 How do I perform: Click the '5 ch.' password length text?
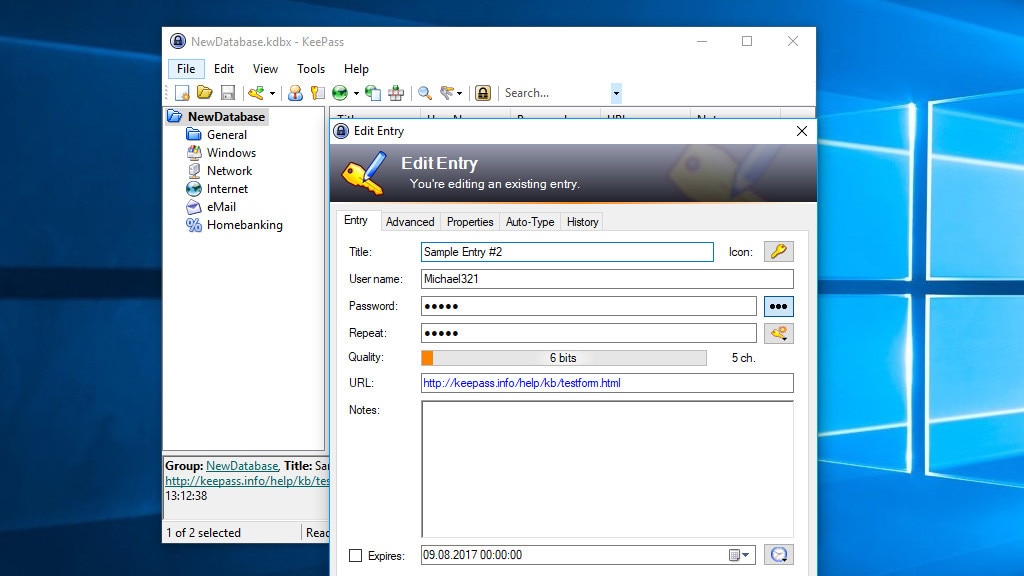pos(743,358)
